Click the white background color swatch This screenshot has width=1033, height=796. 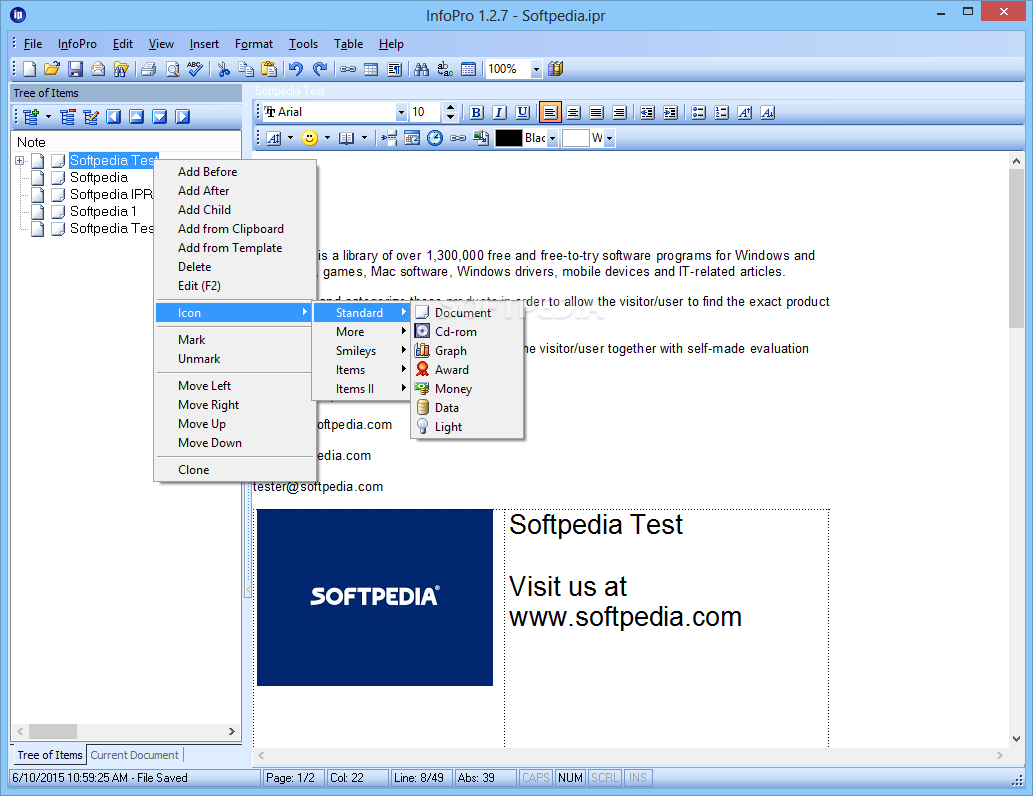pos(575,138)
